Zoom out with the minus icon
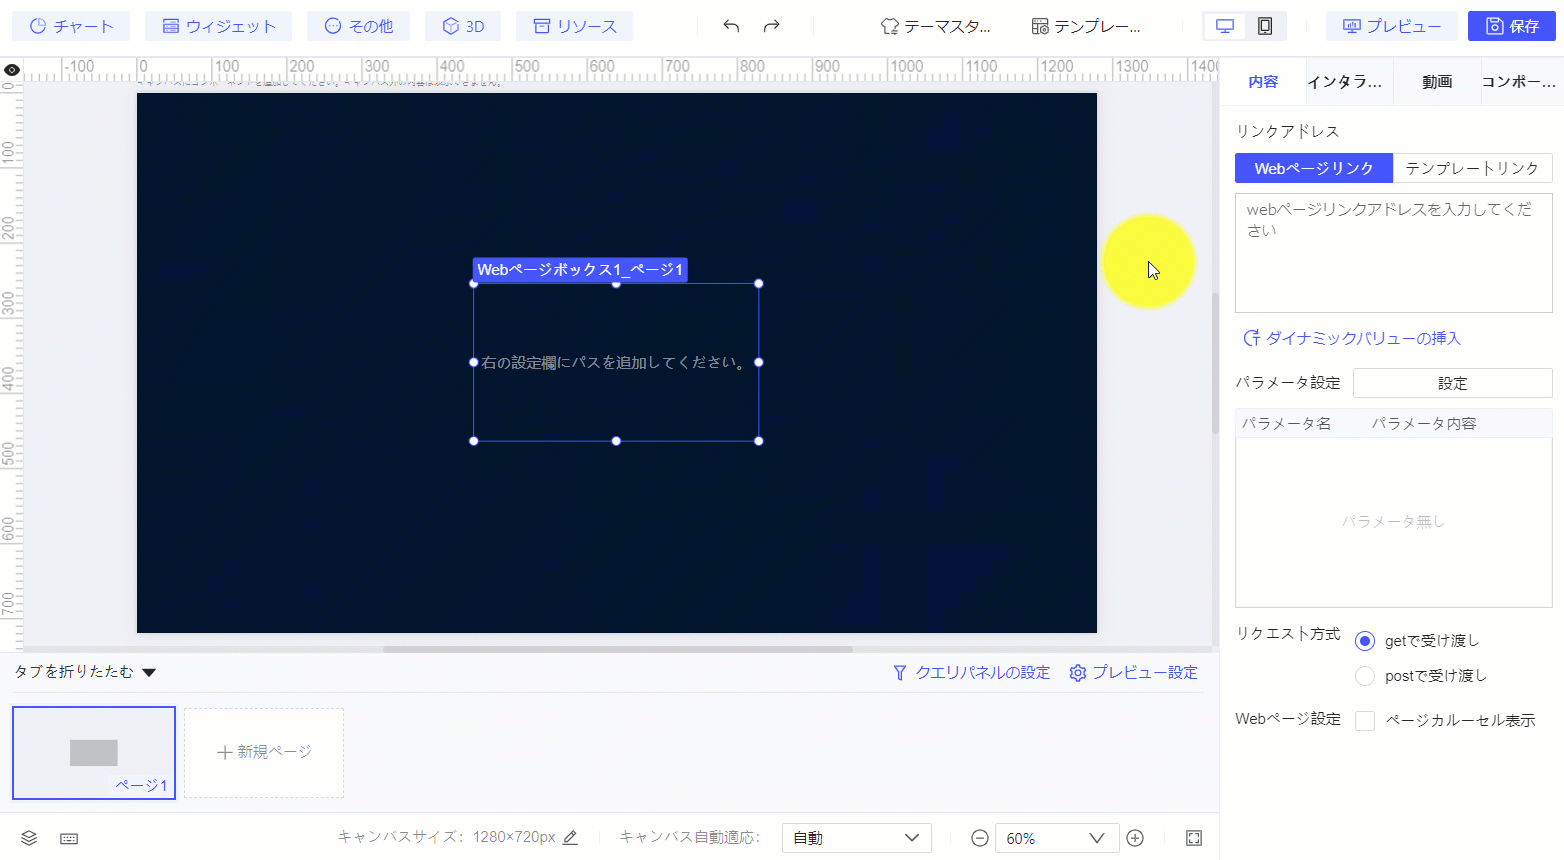The image size is (1564, 860). coord(980,838)
